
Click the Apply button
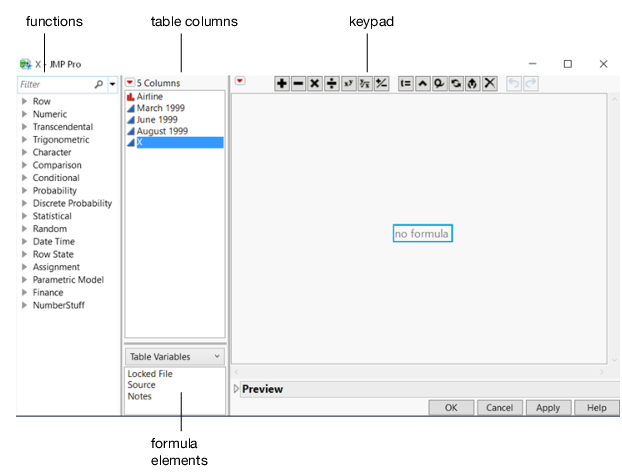click(548, 408)
